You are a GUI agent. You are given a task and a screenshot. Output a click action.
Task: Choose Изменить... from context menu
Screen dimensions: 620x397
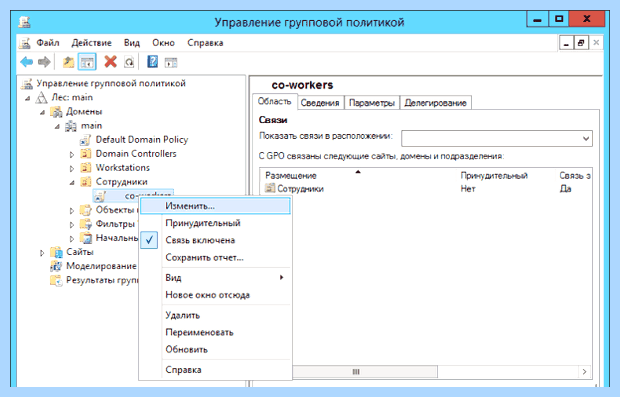[x=215, y=206]
